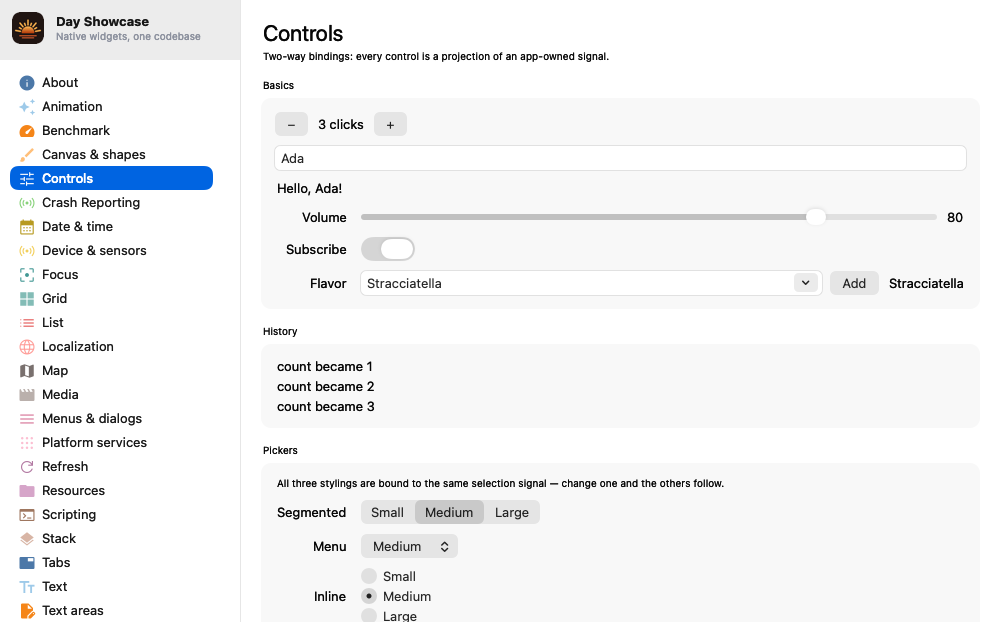Click the blue info icon beside About
Image resolution: width=1000 pixels, height=622 pixels.
pos(27,83)
